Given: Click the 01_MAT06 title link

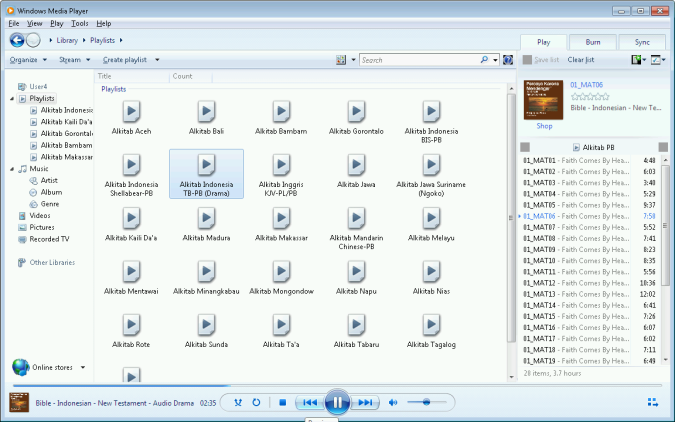Looking at the screenshot, I should [x=586, y=85].
